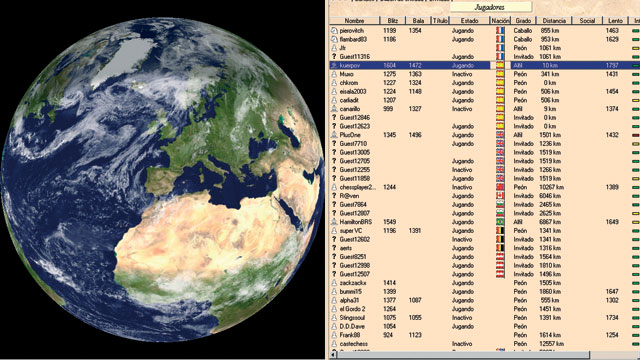Sort by the Lento column header
Image resolution: width=640 pixels, height=360 pixels.
(x=616, y=20)
